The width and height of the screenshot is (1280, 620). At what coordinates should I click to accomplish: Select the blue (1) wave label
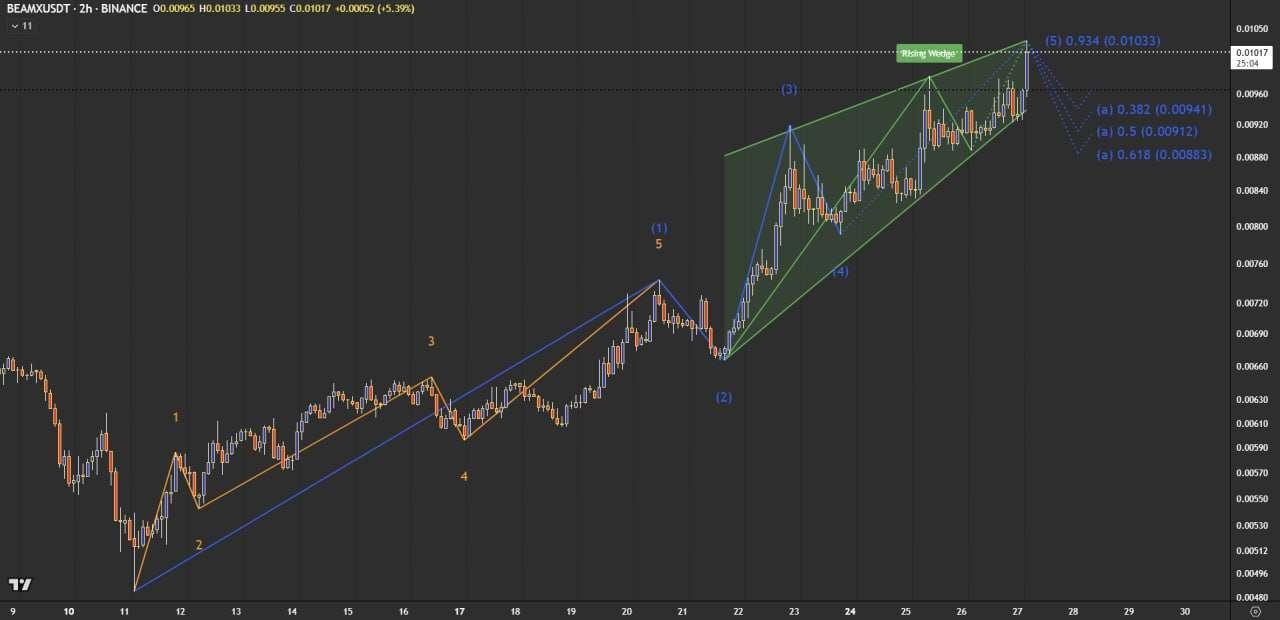(659, 228)
